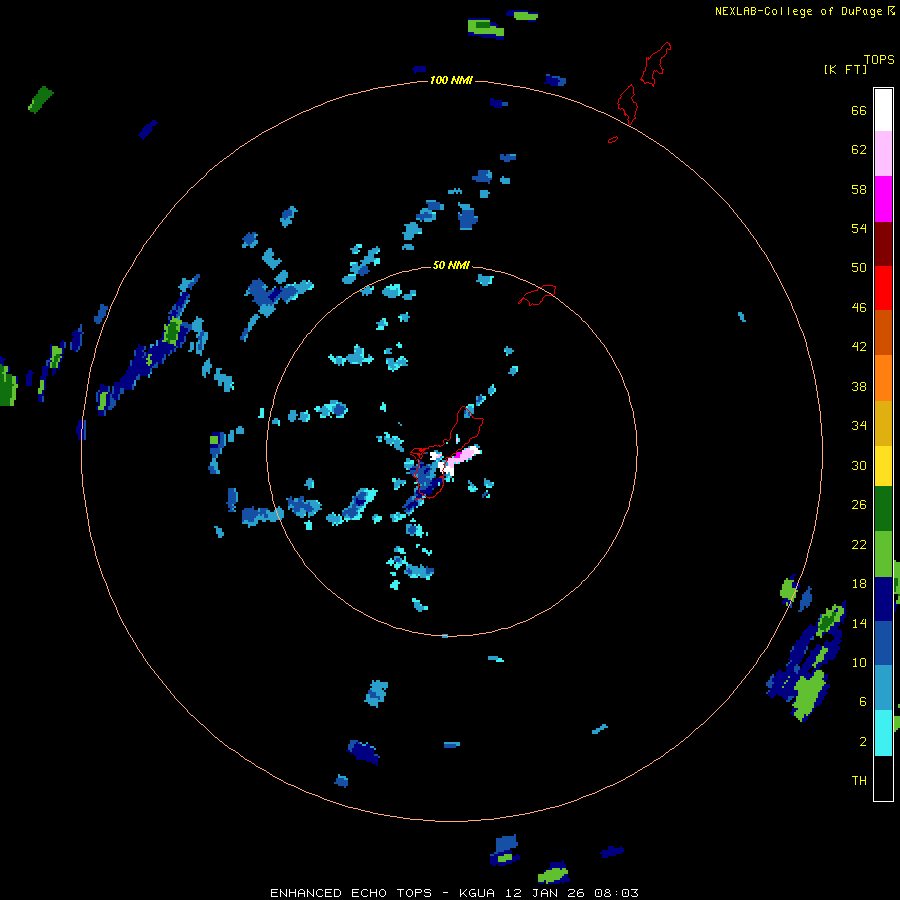
Task: Click the ENHANCED ECHO TOPS caption
Action: [x=351, y=893]
